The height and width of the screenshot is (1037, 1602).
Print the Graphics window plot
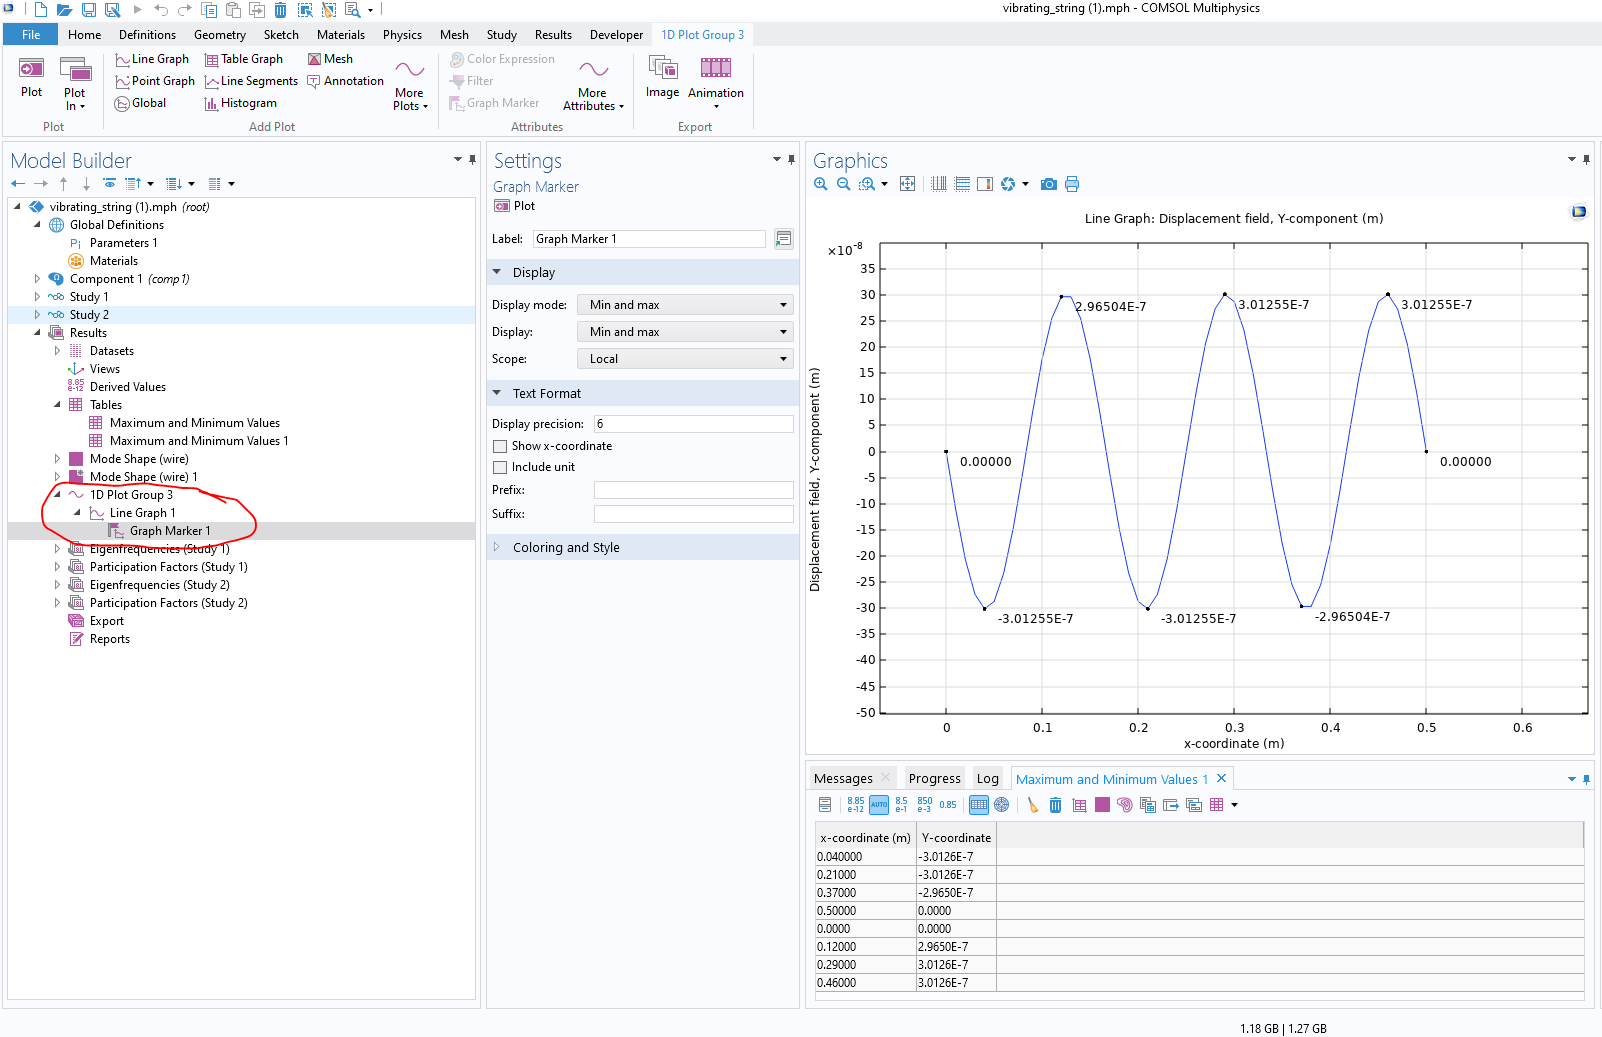[1072, 184]
